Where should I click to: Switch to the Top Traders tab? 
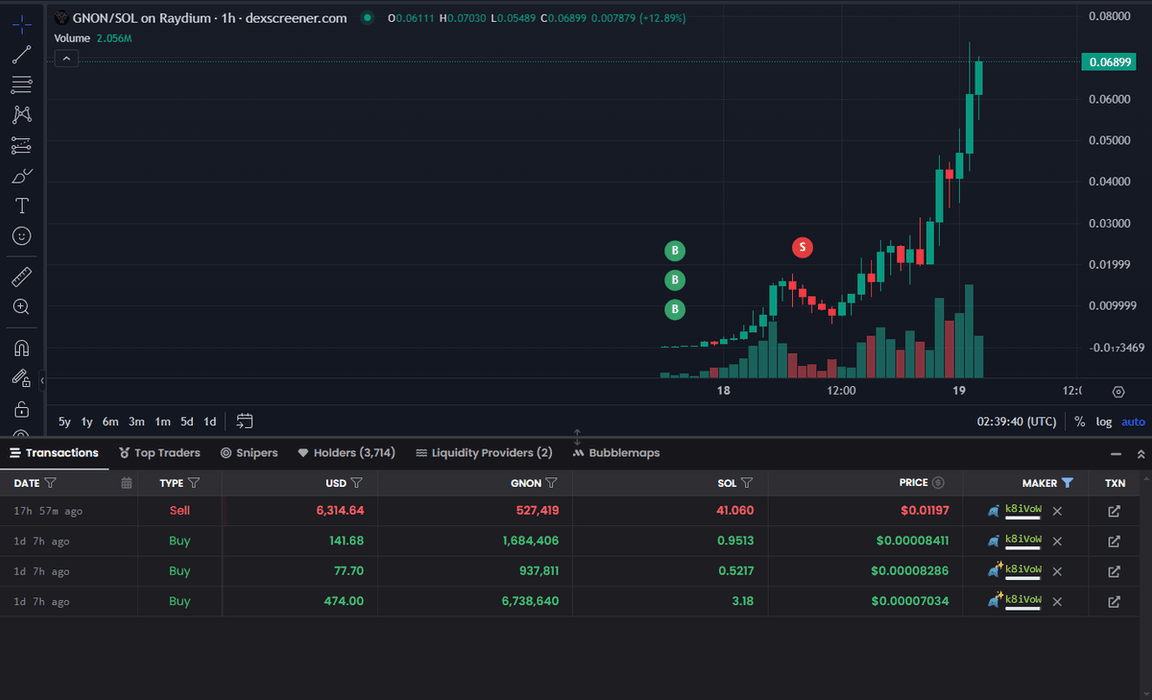(159, 453)
